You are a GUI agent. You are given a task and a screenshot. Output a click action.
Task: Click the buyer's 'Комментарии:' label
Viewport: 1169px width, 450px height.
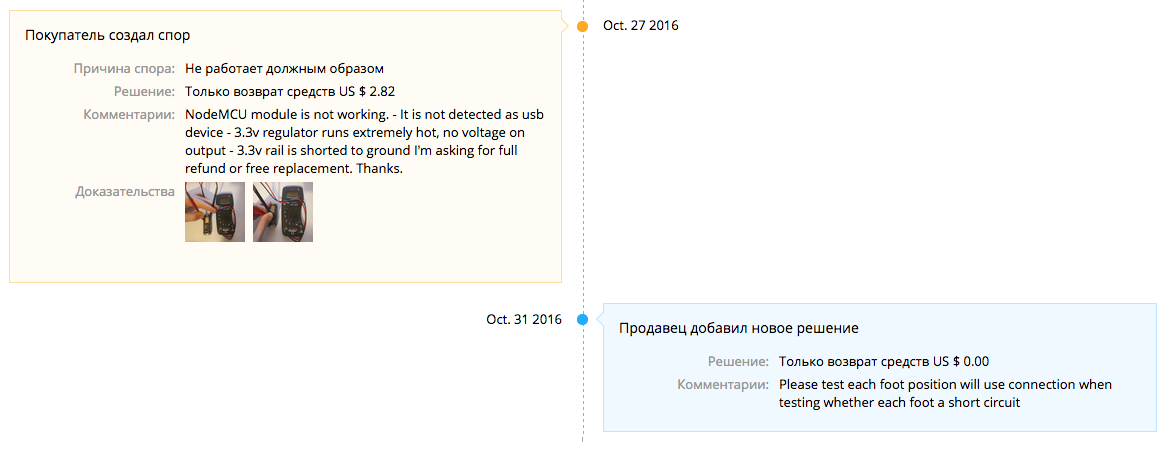coord(130,114)
